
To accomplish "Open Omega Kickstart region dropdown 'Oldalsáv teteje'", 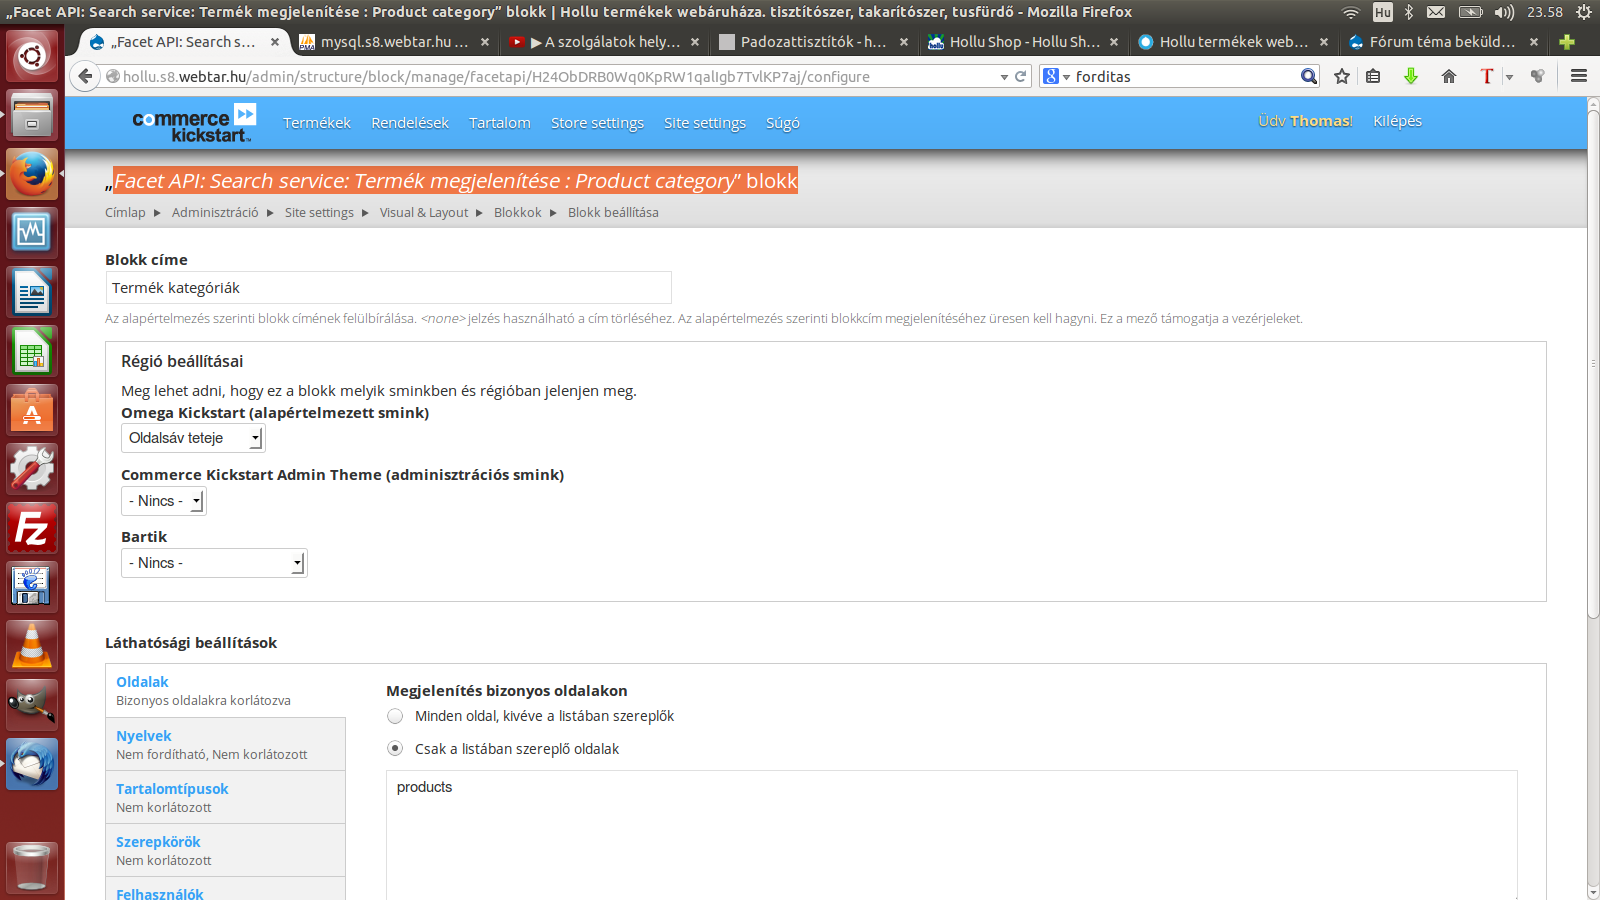I will click(193, 438).
